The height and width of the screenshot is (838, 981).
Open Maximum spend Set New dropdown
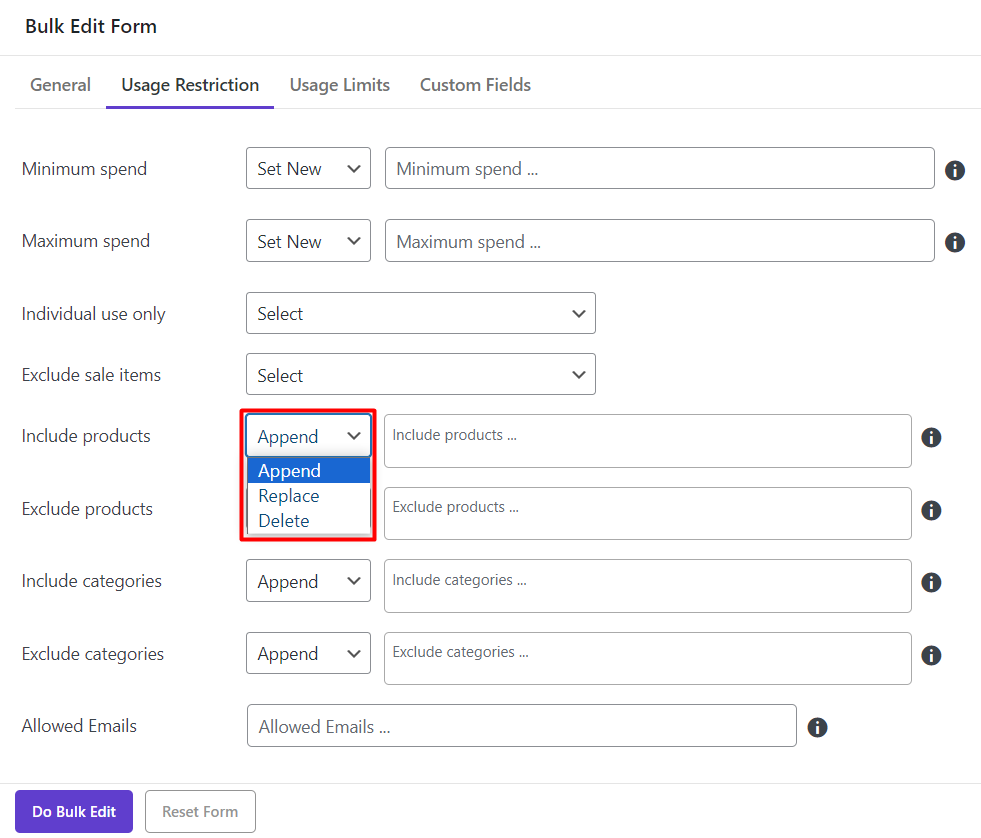[308, 241]
